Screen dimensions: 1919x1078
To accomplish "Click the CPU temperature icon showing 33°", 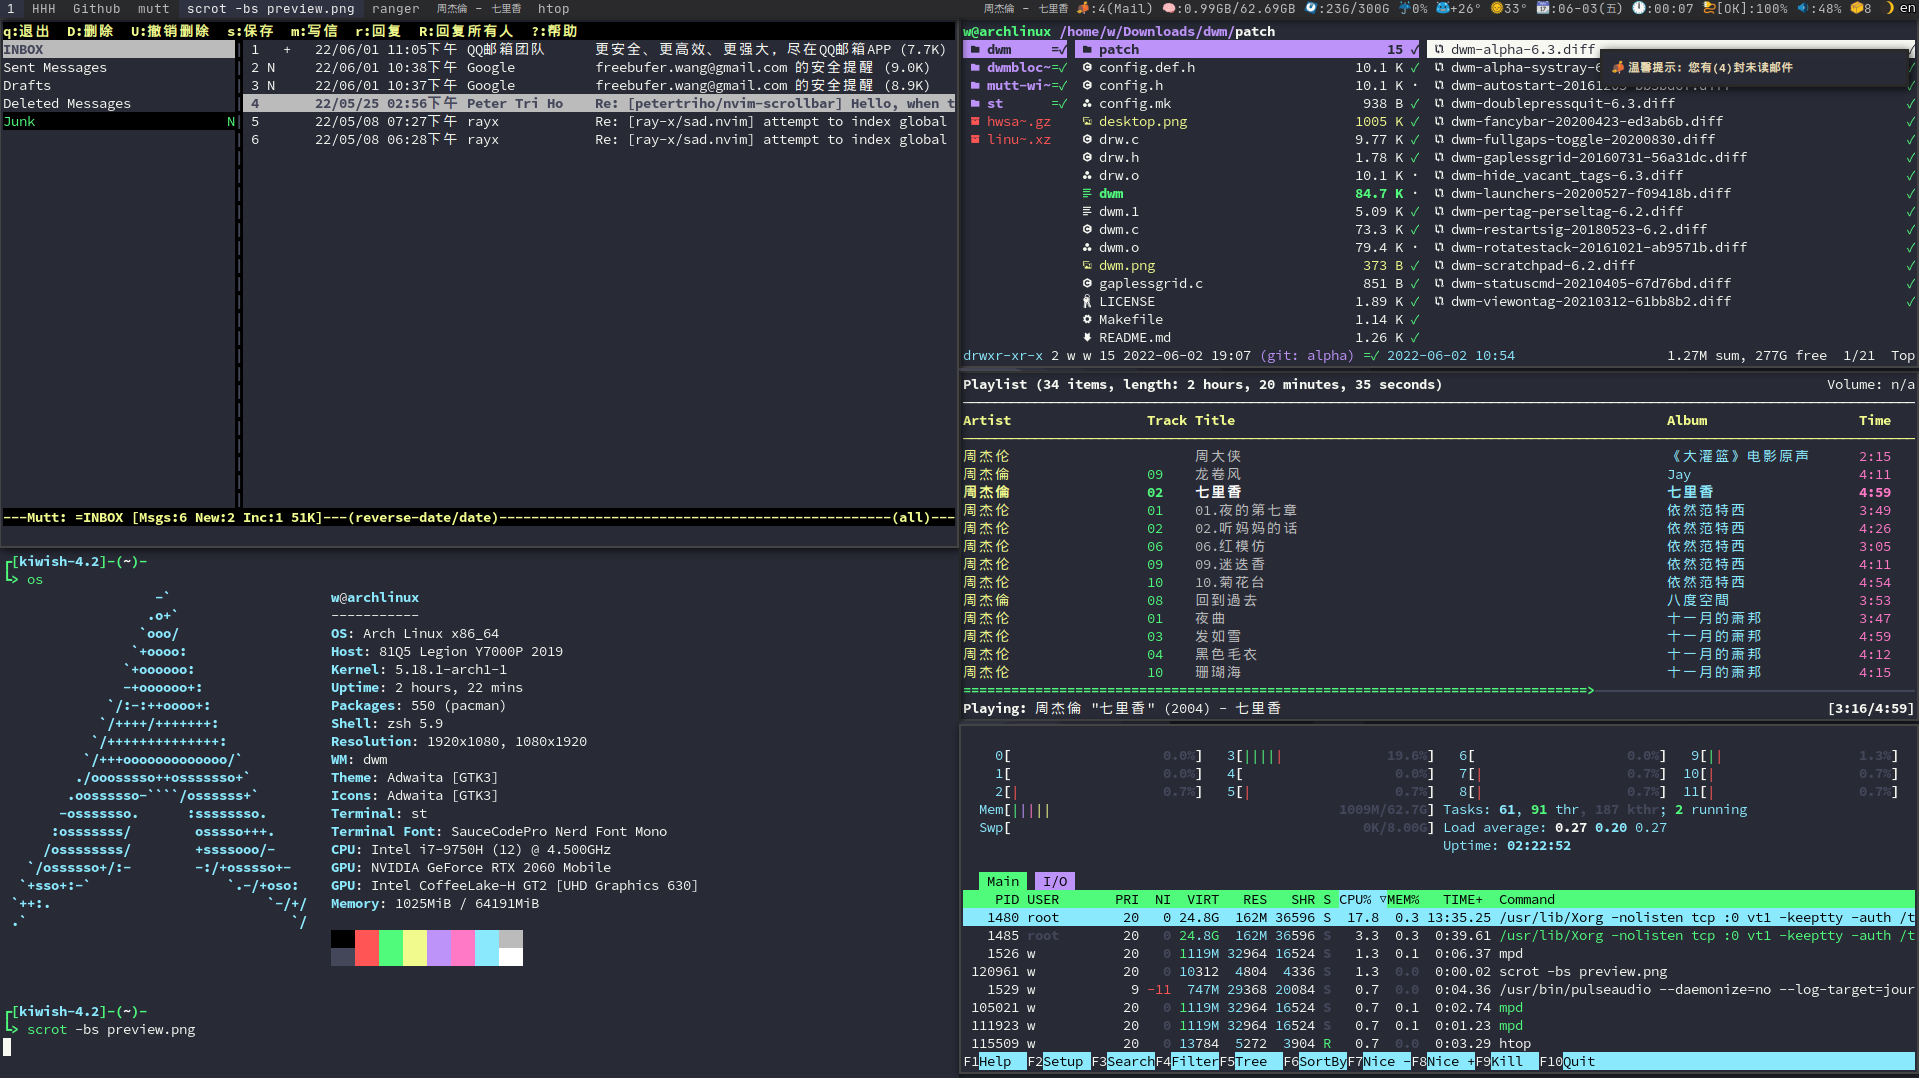I will point(1497,8).
